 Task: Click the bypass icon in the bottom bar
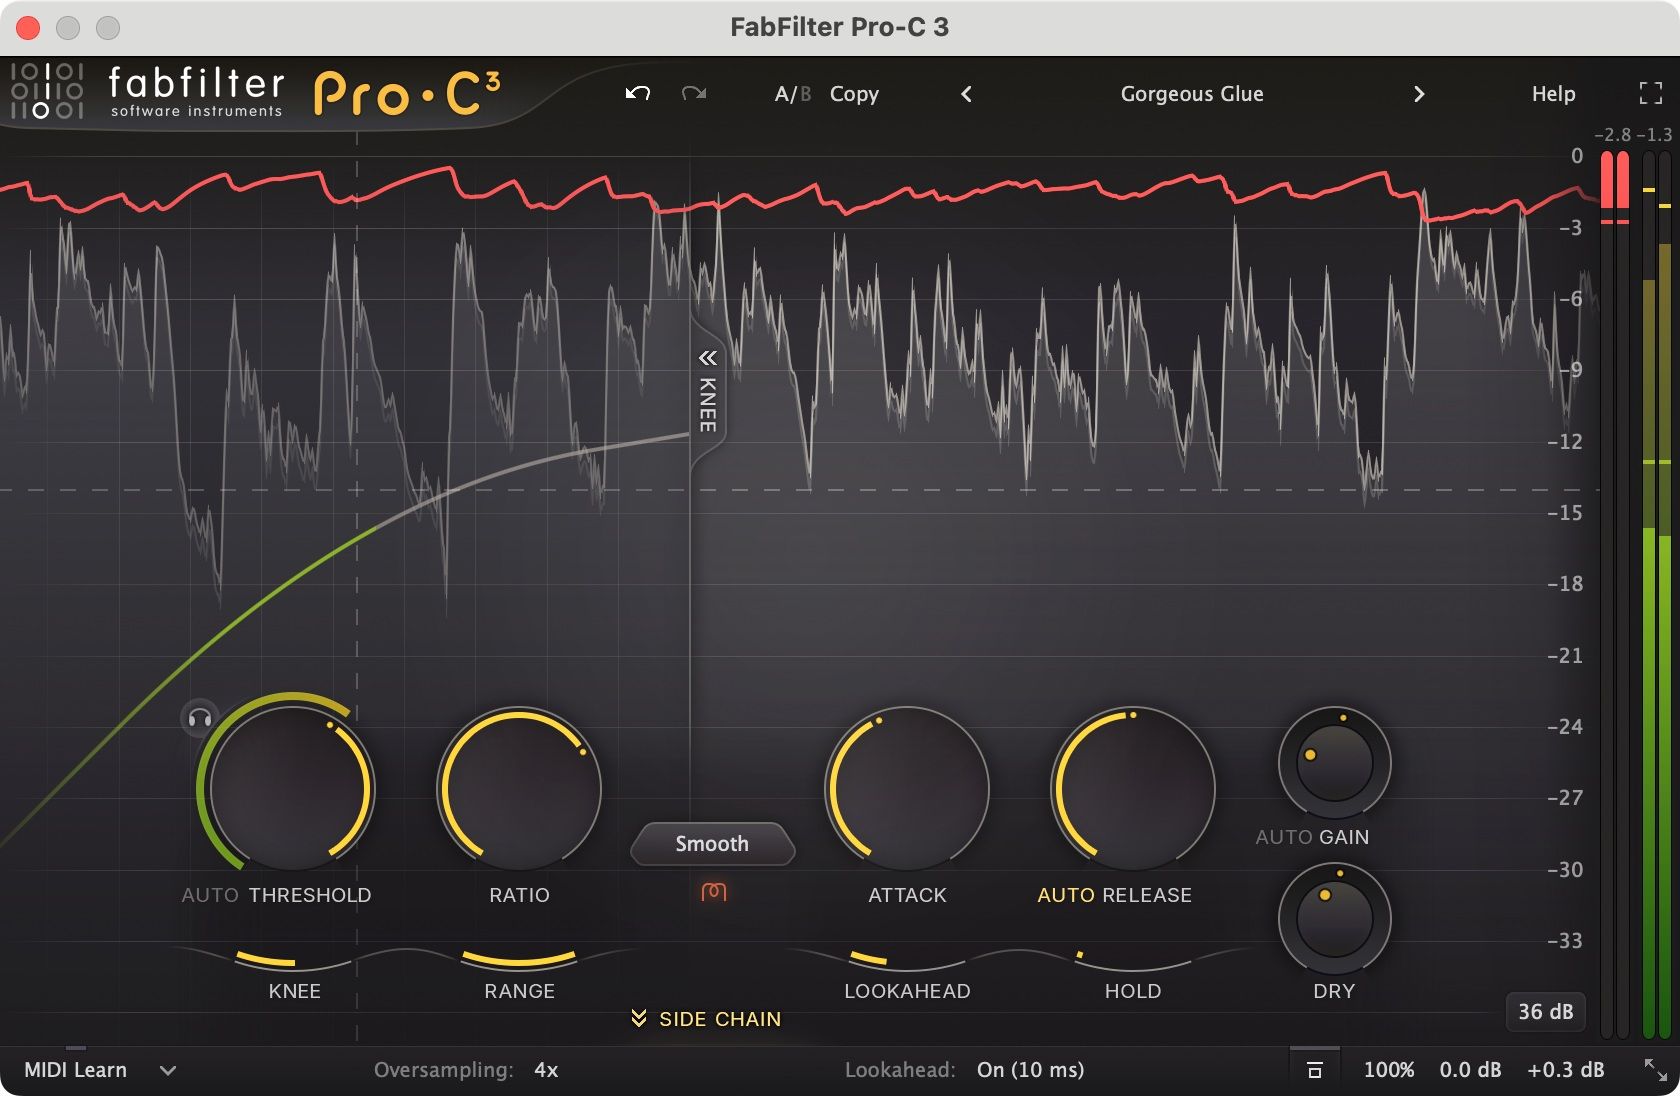pyautogui.click(x=1316, y=1069)
